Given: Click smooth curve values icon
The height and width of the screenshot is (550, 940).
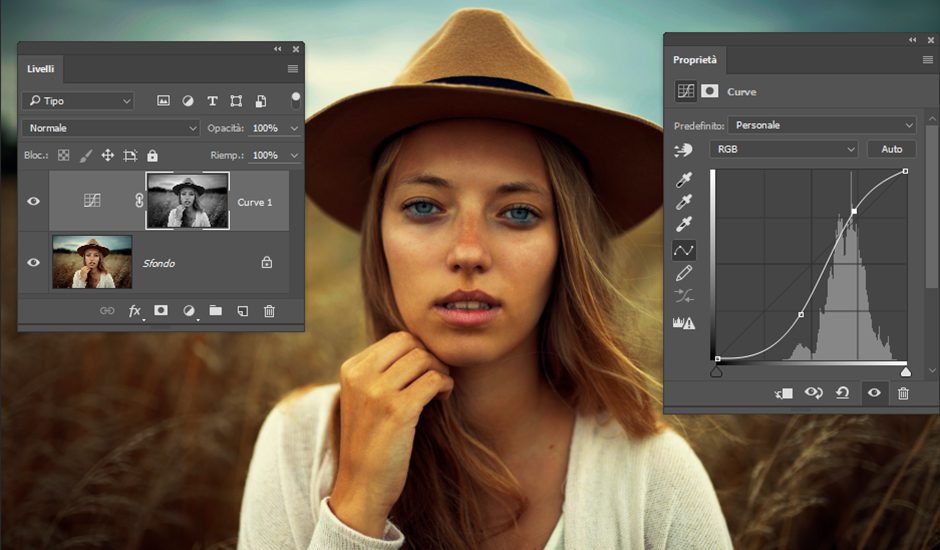Looking at the screenshot, I should click(683, 296).
